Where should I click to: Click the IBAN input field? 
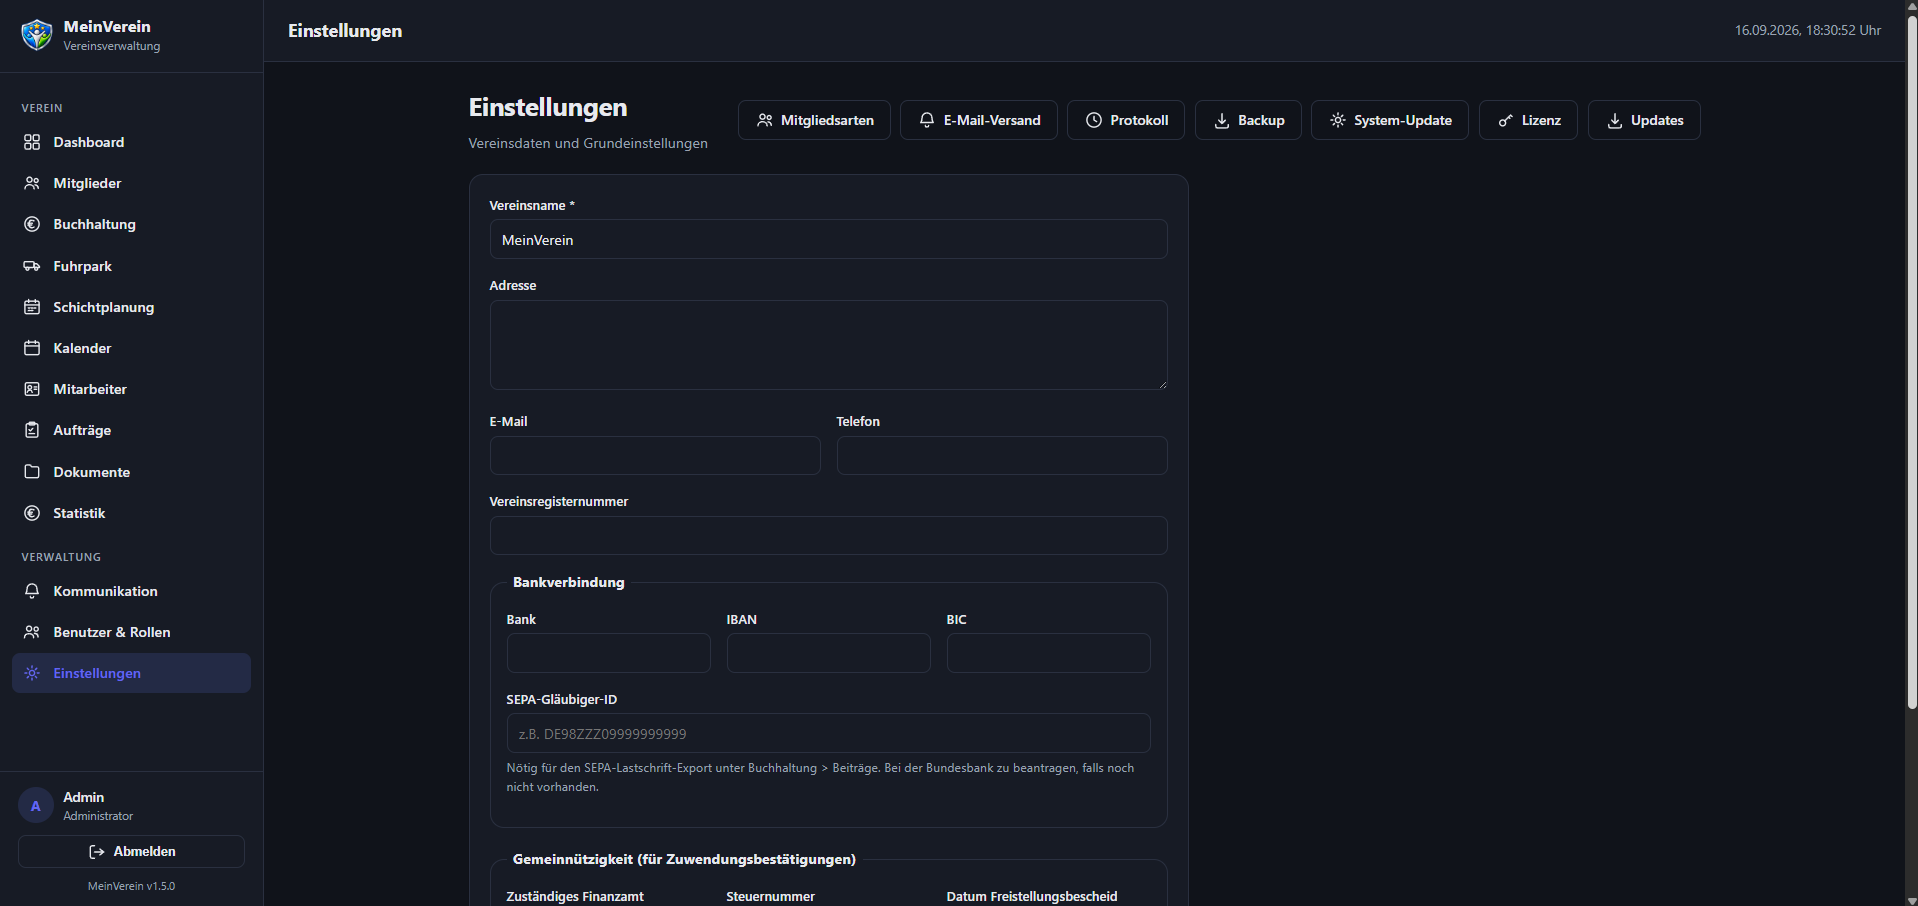tap(828, 653)
